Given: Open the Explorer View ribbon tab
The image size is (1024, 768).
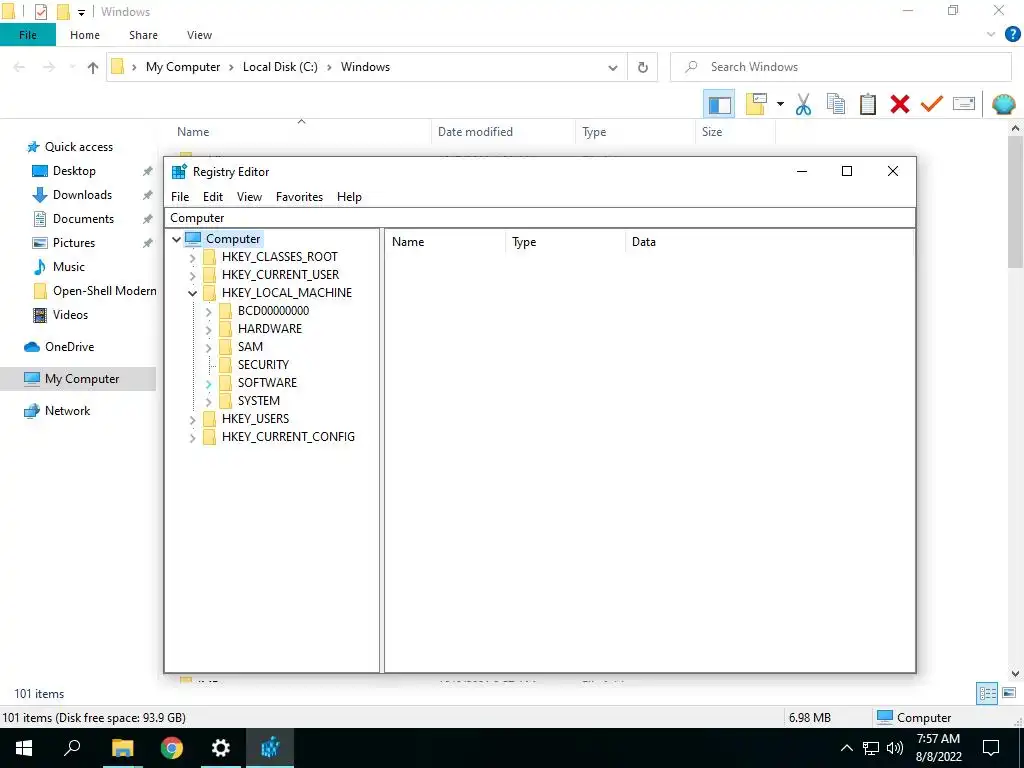Looking at the screenshot, I should pos(199,35).
